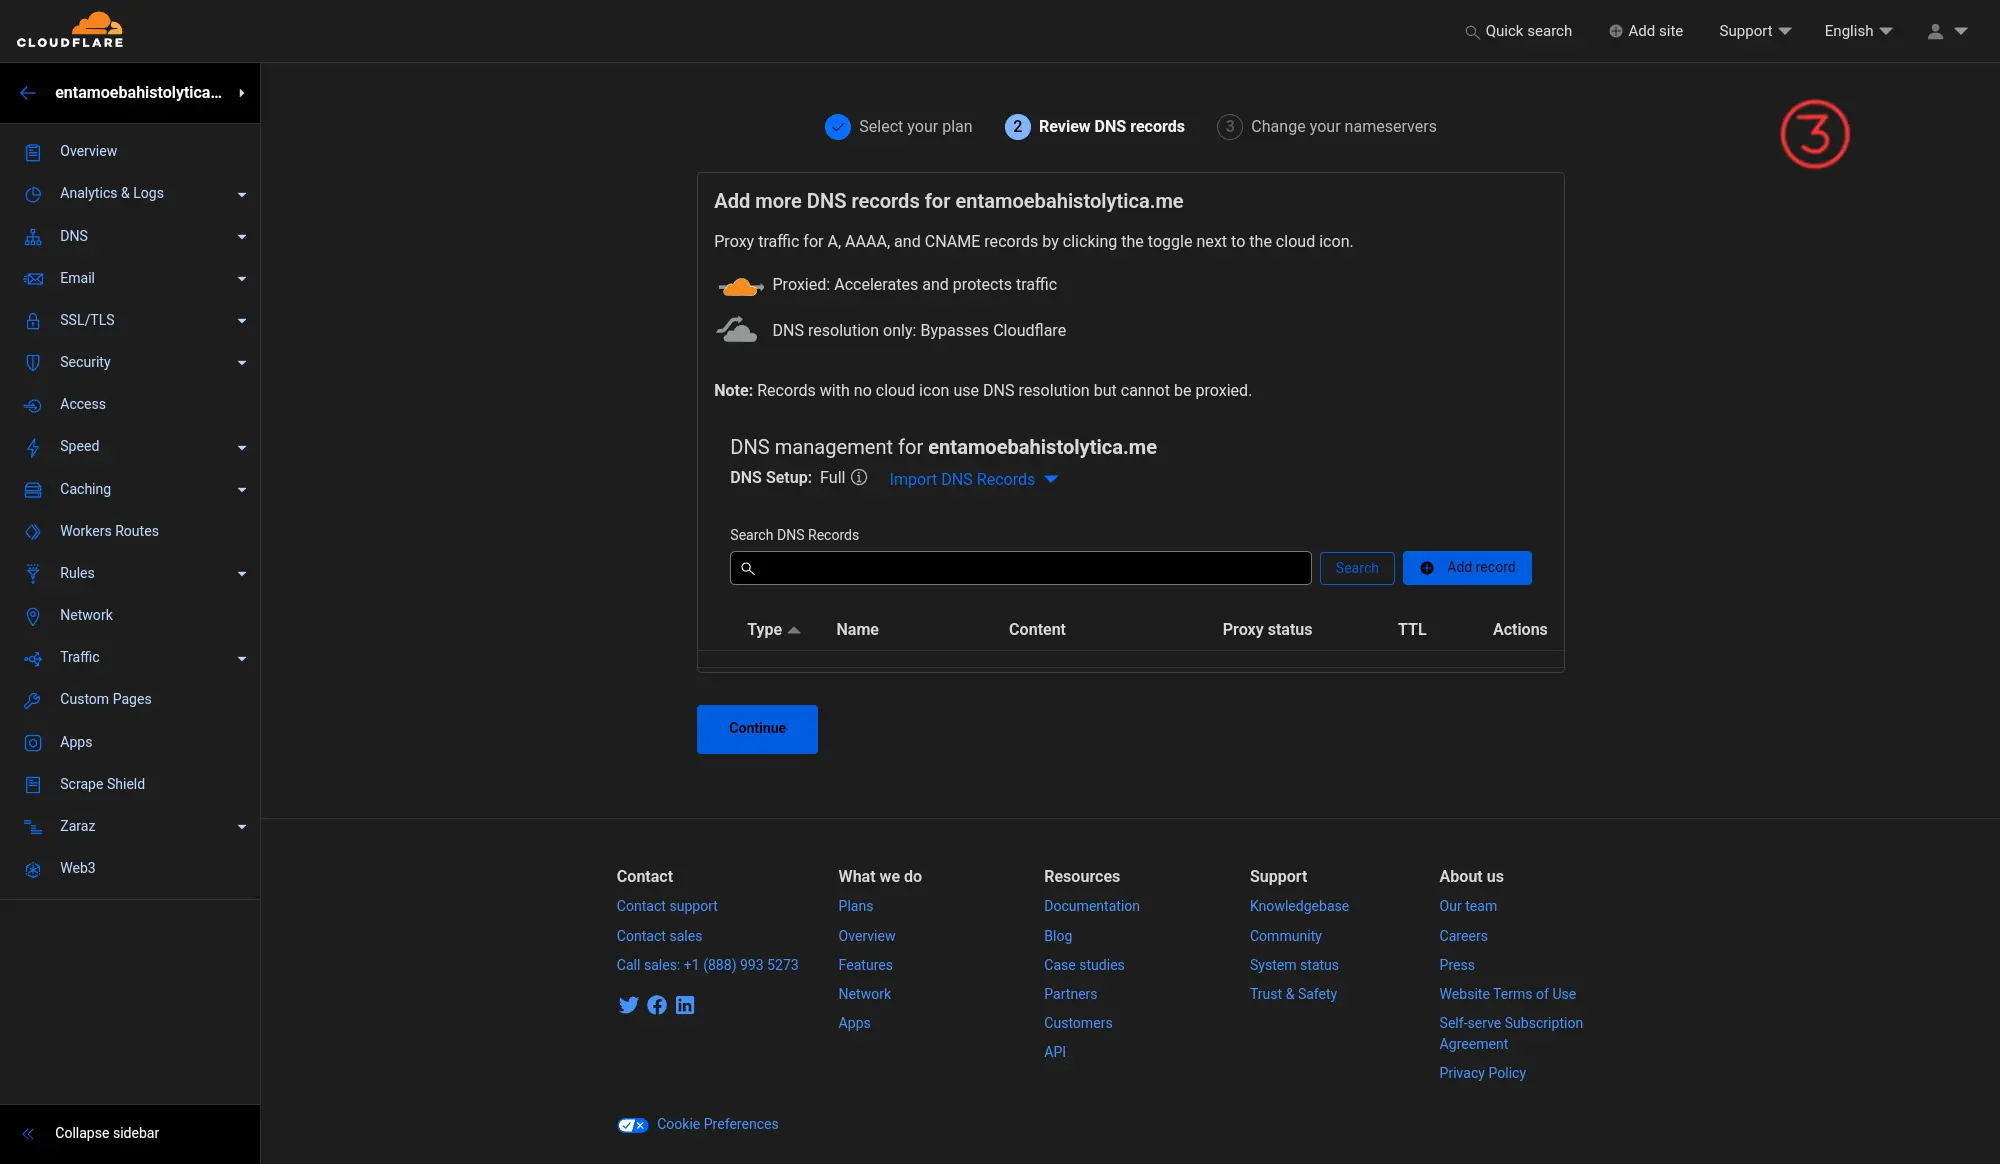Open the Import DNS Records dropdown
Viewport: 2000px width, 1164px height.
pos(973,479)
